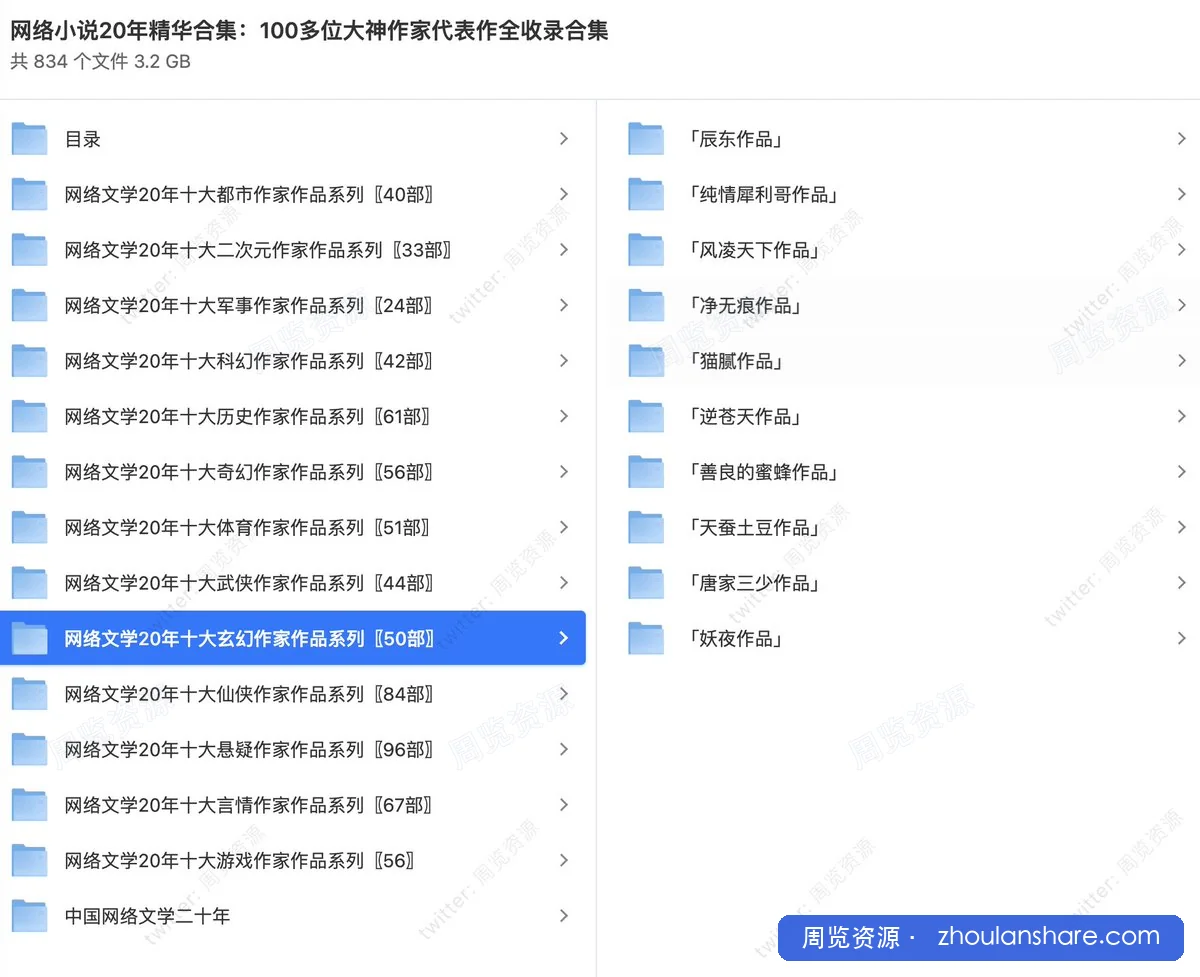The width and height of the screenshot is (1200, 977).
Task: Click the folder icon for 「猫腻作品」
Action: pos(646,361)
